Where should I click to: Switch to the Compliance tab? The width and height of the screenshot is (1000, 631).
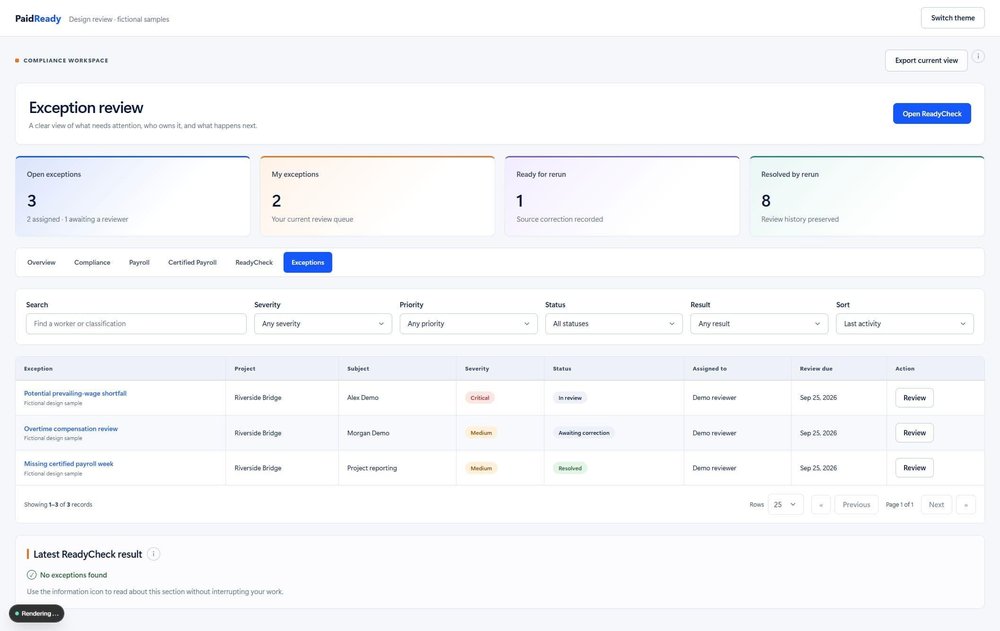(x=92, y=262)
